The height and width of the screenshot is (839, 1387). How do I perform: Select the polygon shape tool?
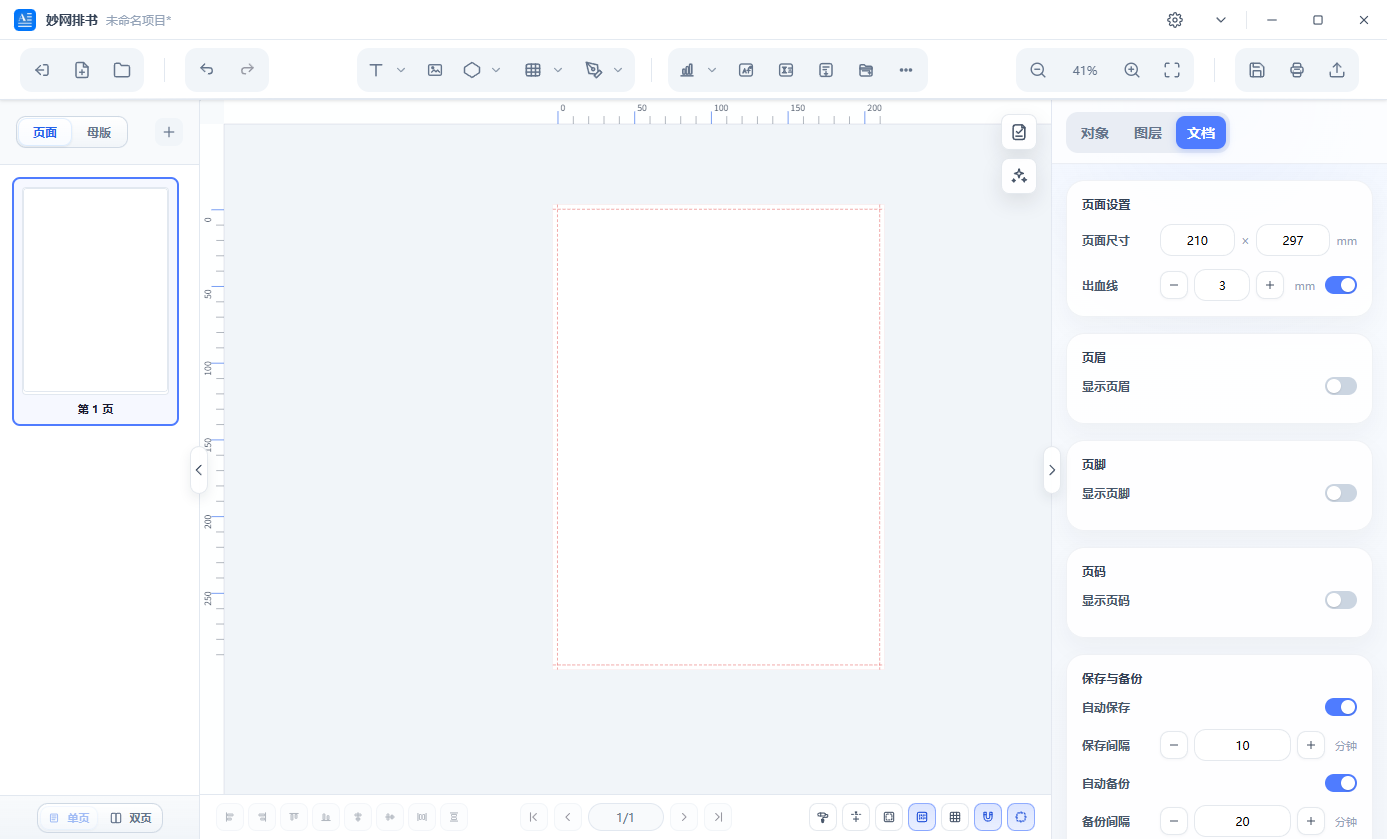[x=472, y=70]
